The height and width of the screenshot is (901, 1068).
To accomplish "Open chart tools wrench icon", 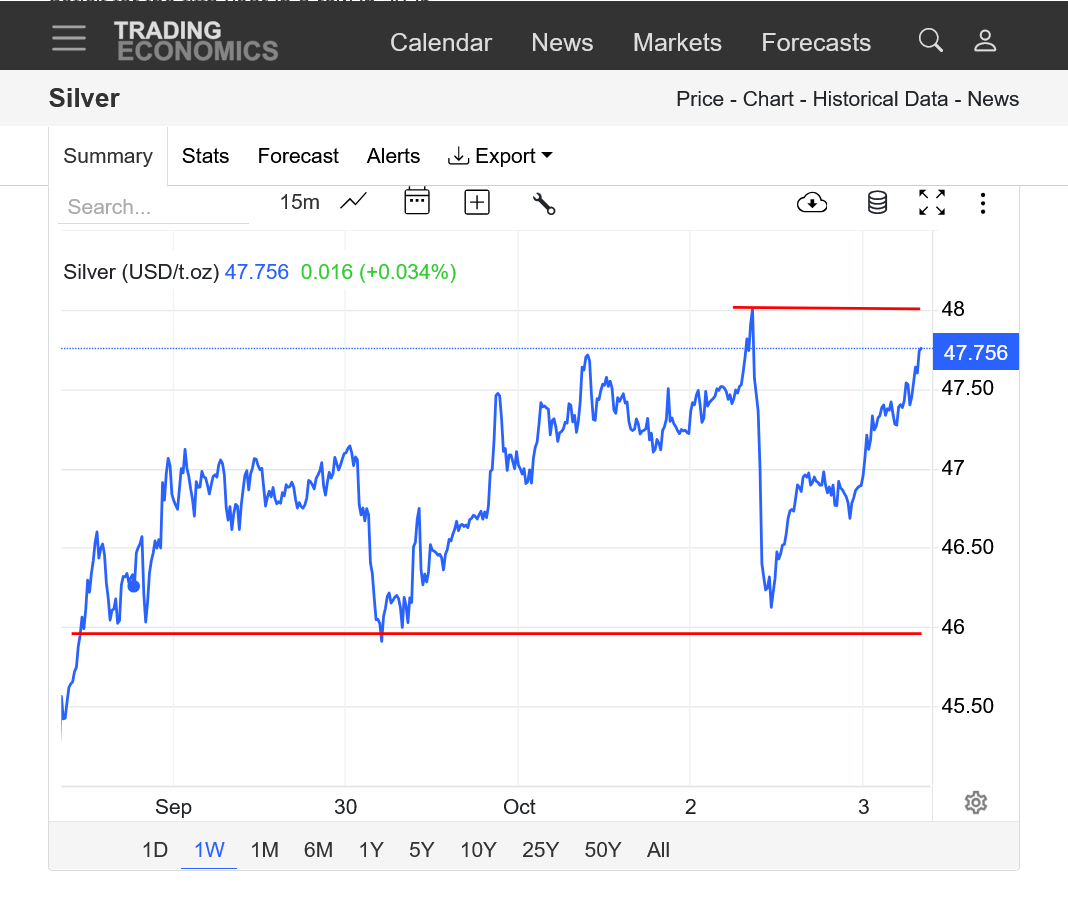I will [544, 204].
